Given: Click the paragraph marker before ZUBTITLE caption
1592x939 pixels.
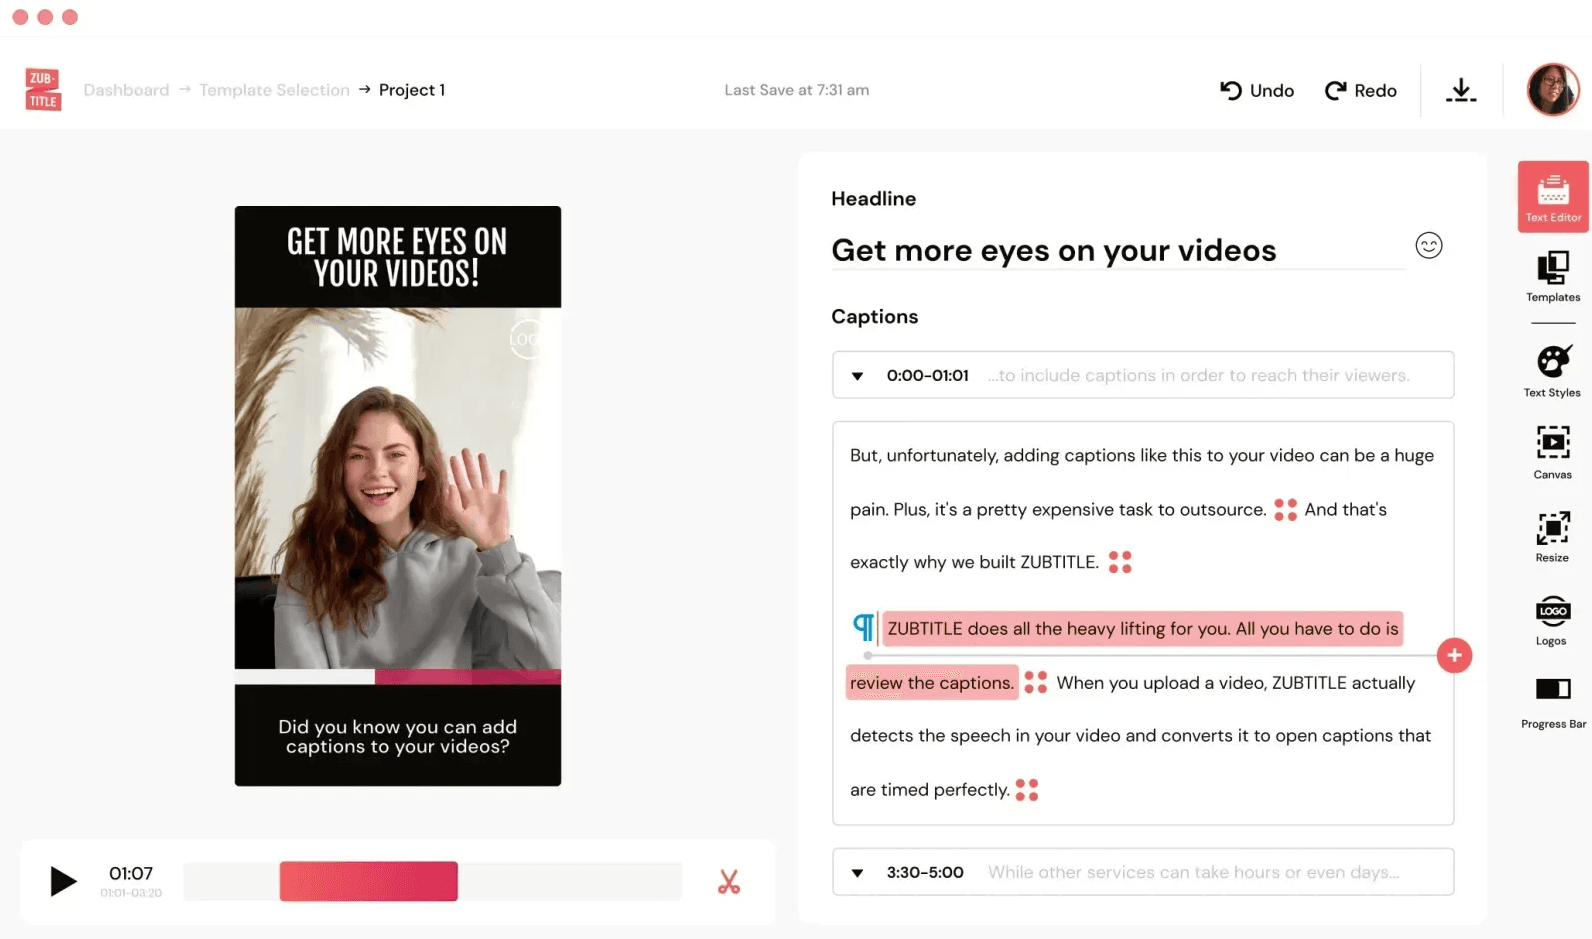Looking at the screenshot, I should 863,627.
